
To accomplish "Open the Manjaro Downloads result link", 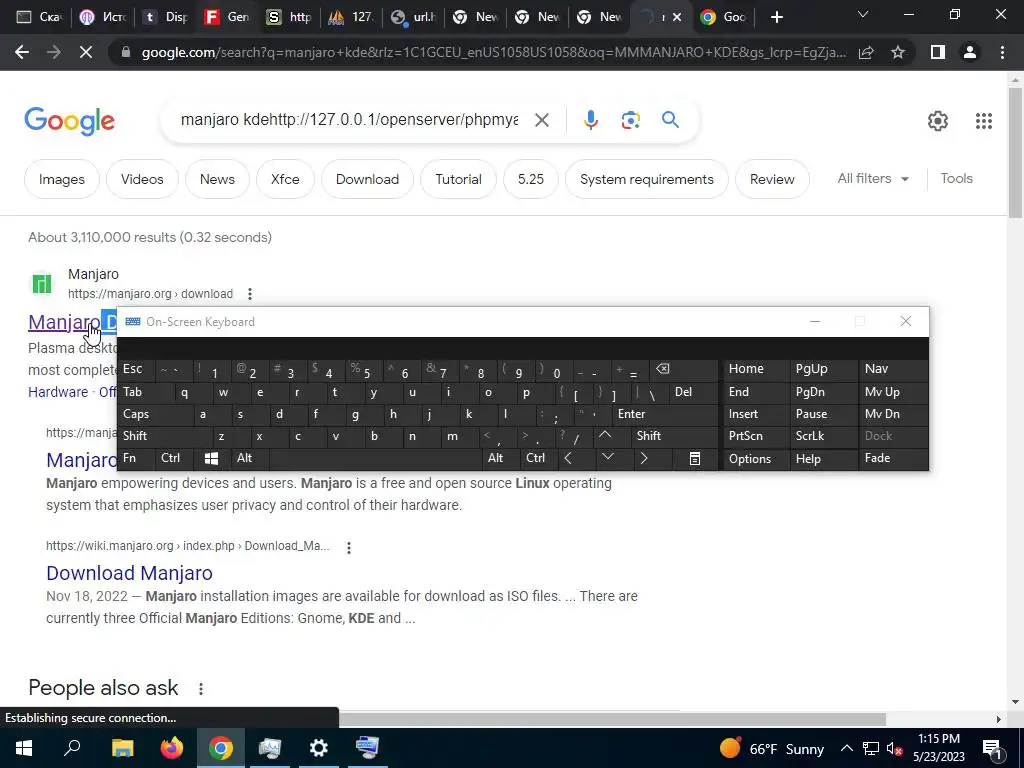I will pyautogui.click(x=71, y=322).
